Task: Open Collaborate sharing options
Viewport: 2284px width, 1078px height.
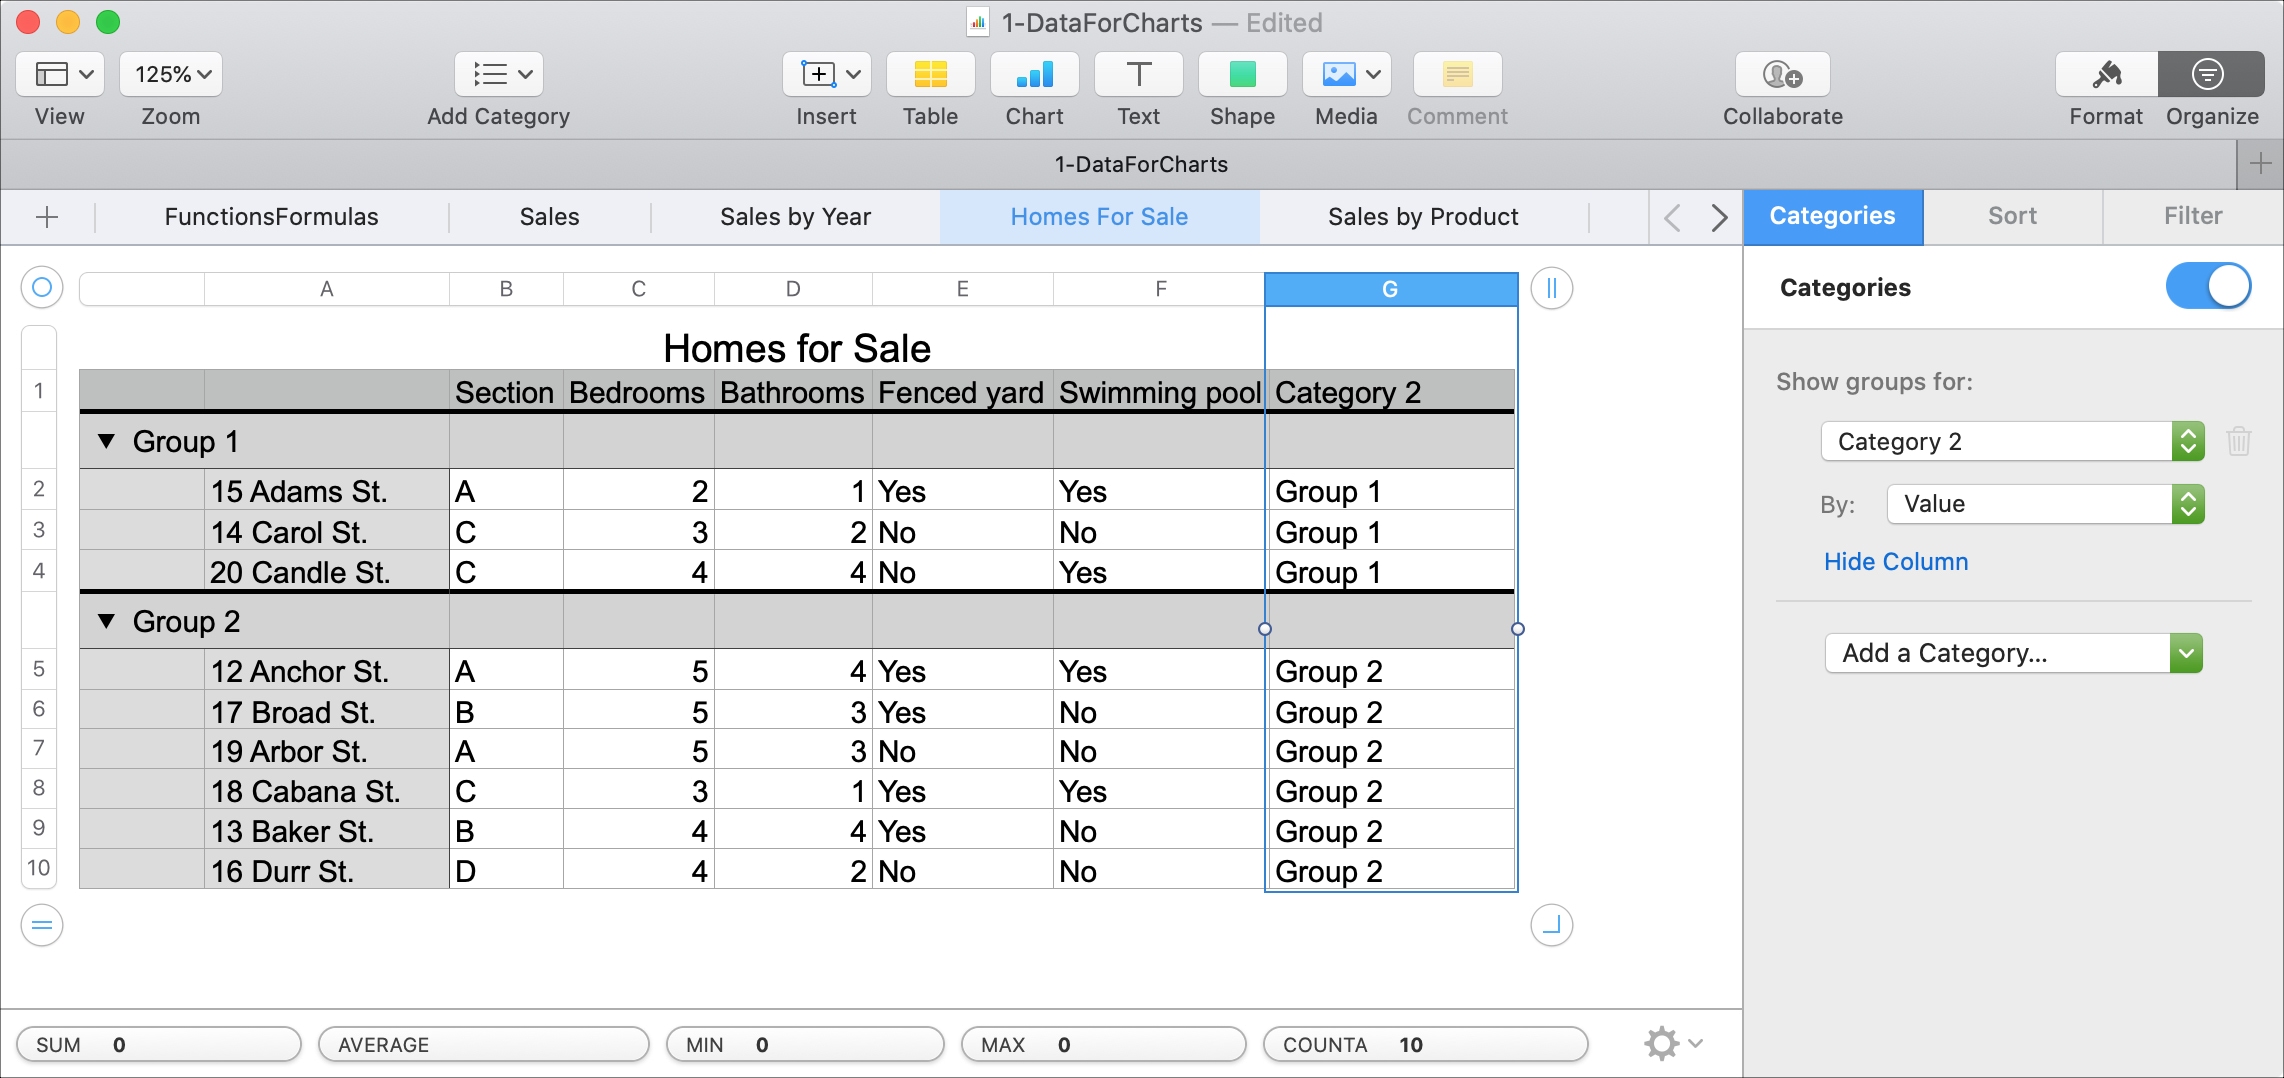Action: (1781, 75)
